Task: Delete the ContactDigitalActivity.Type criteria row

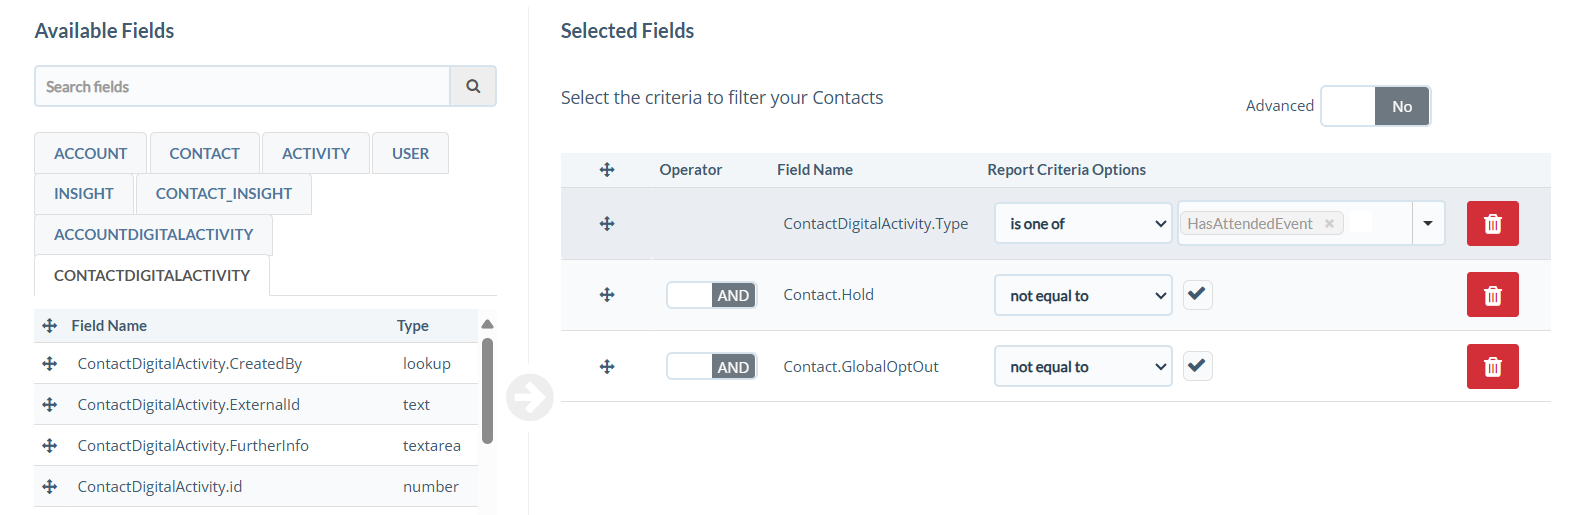Action: [x=1492, y=224]
